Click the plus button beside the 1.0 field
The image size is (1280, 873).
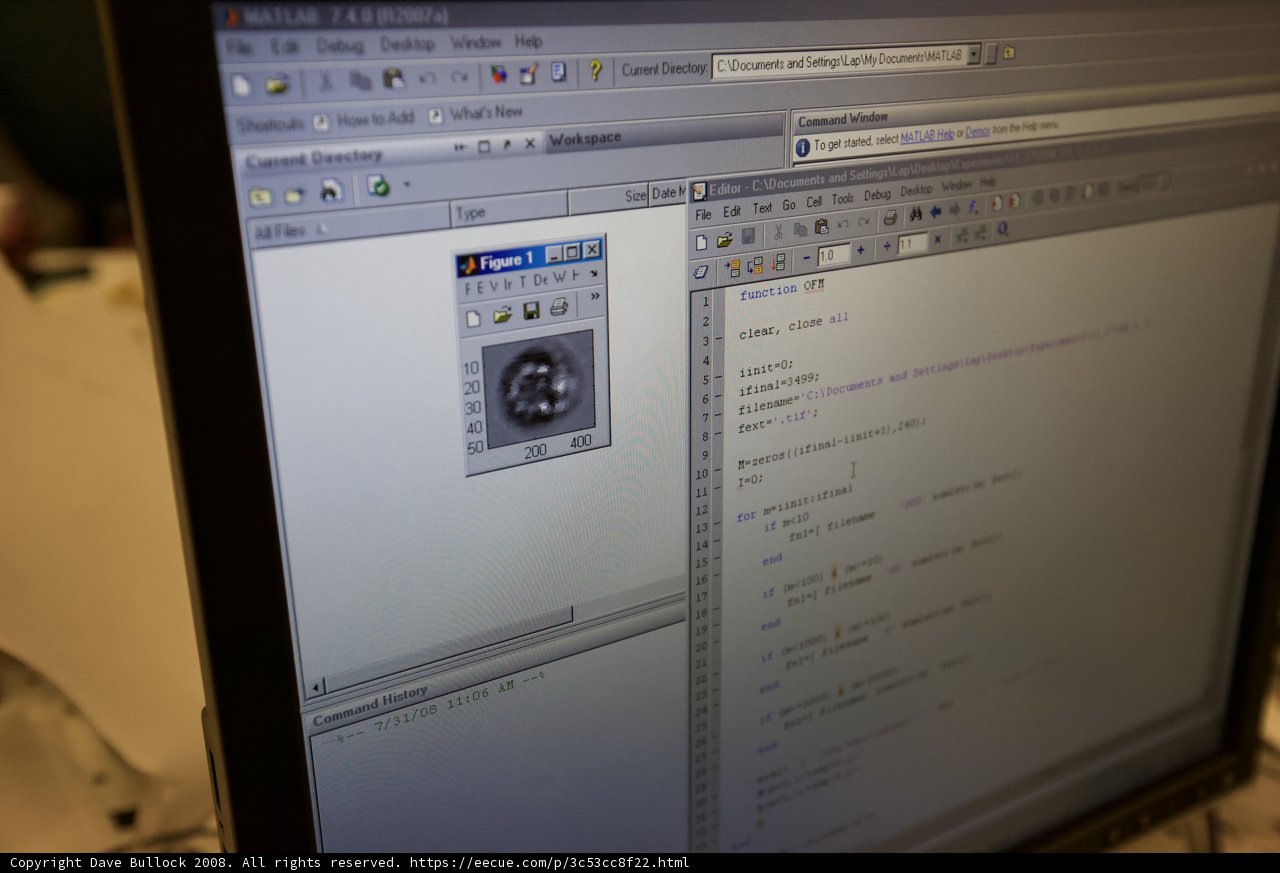[860, 250]
